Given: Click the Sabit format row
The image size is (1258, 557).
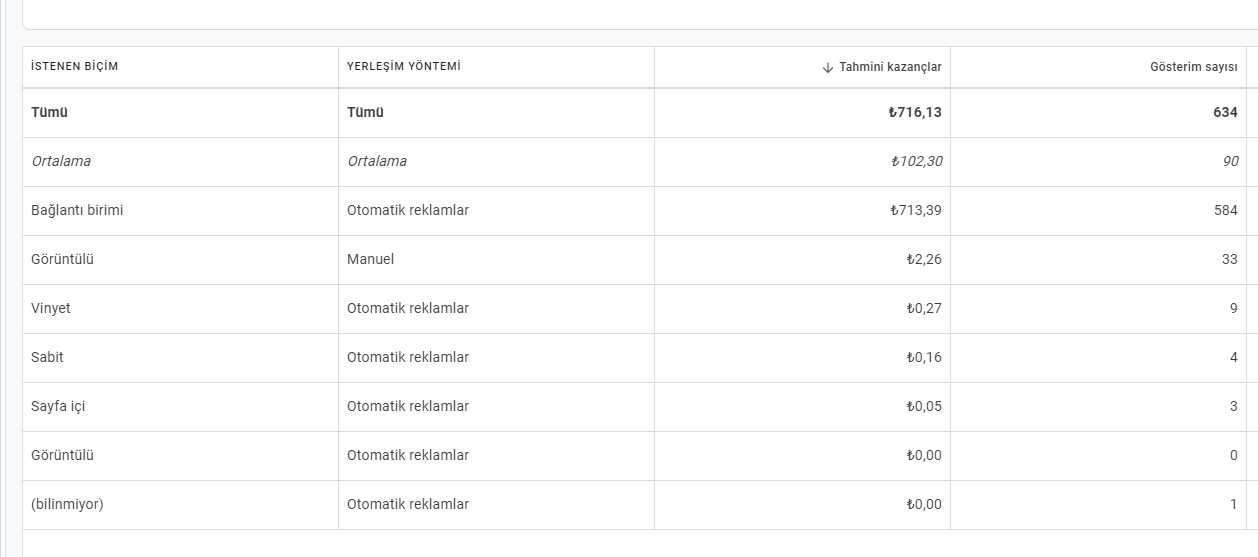Looking at the screenshot, I should tap(639, 358).
